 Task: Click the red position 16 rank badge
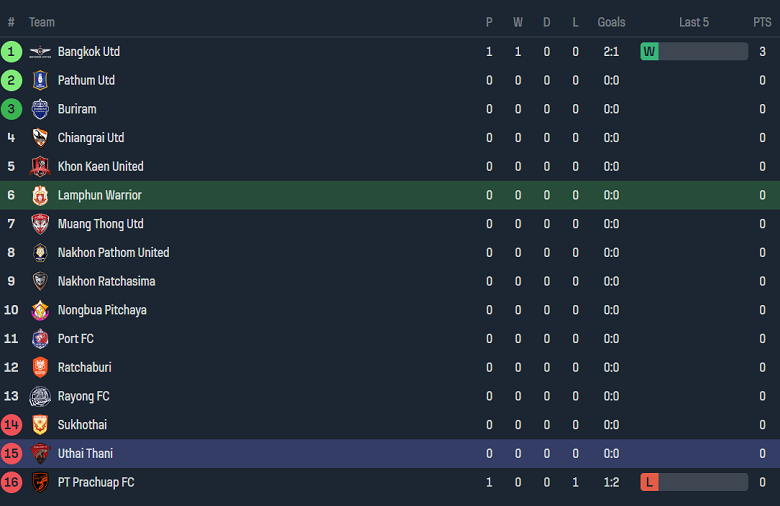11,482
